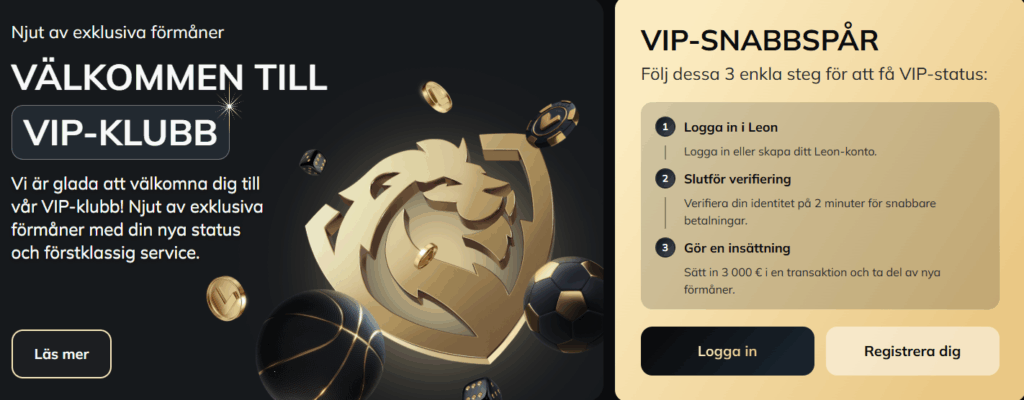
Task: Click the VÄLKOMMEN TILL headline
Action: [169, 78]
